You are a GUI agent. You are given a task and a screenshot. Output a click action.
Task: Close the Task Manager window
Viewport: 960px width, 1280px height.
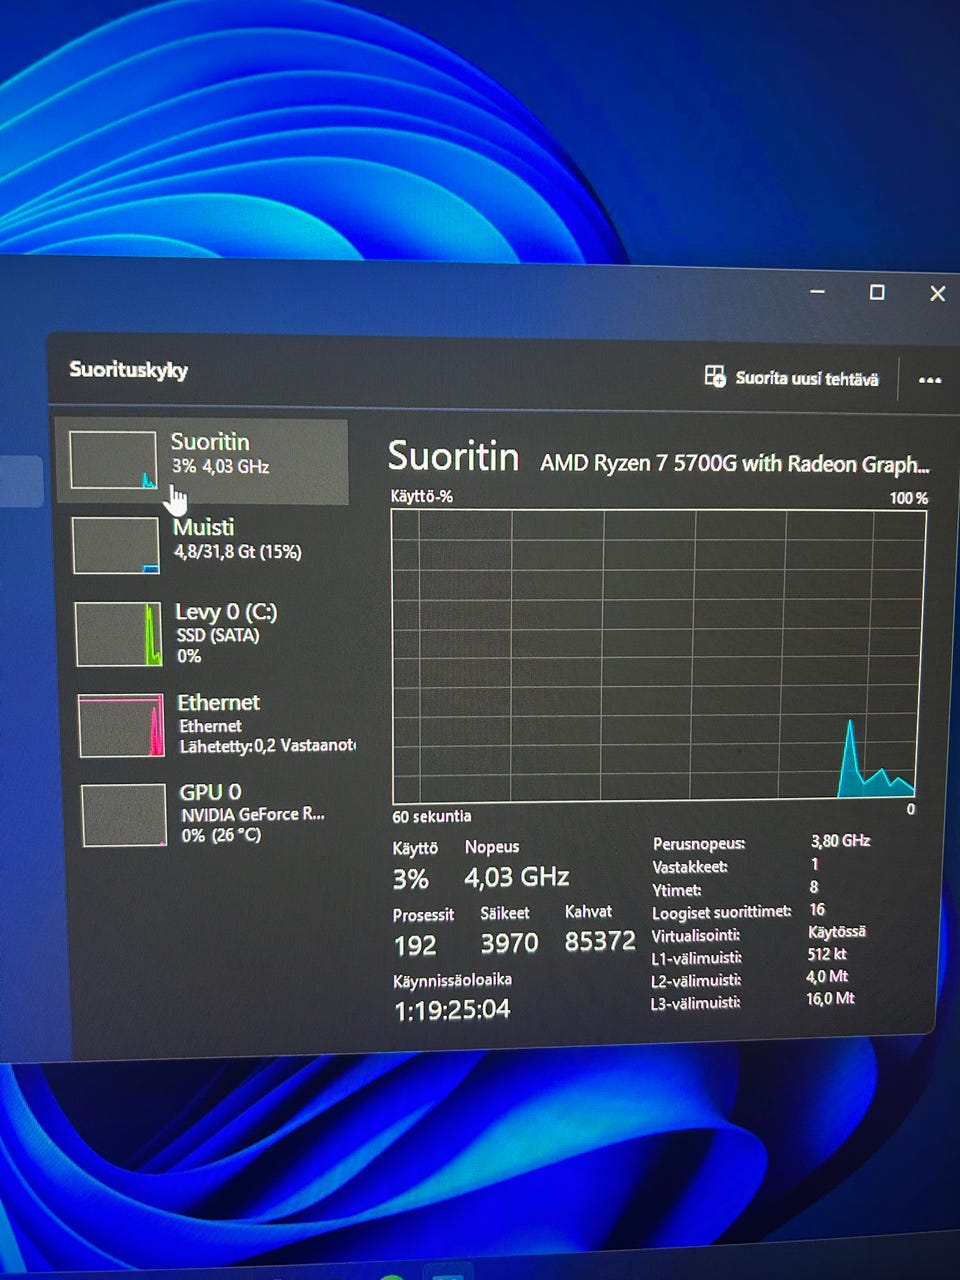pyautogui.click(x=937, y=293)
